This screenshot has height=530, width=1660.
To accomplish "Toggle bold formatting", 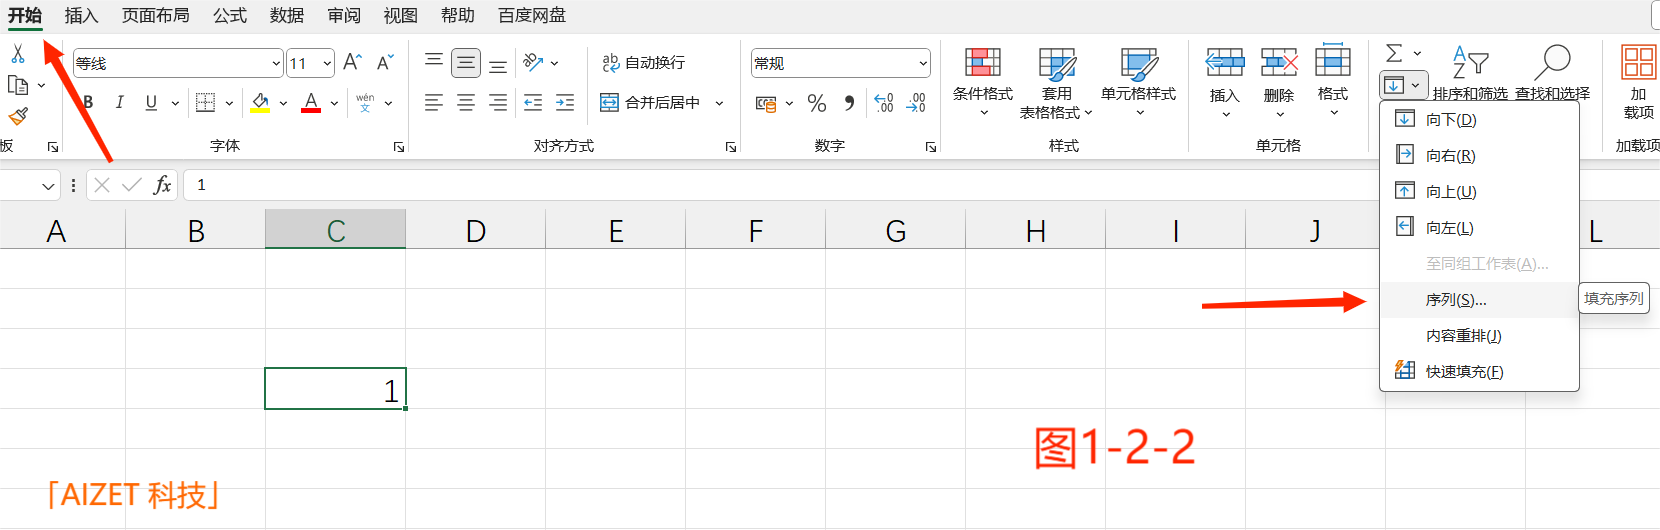I will point(88,102).
